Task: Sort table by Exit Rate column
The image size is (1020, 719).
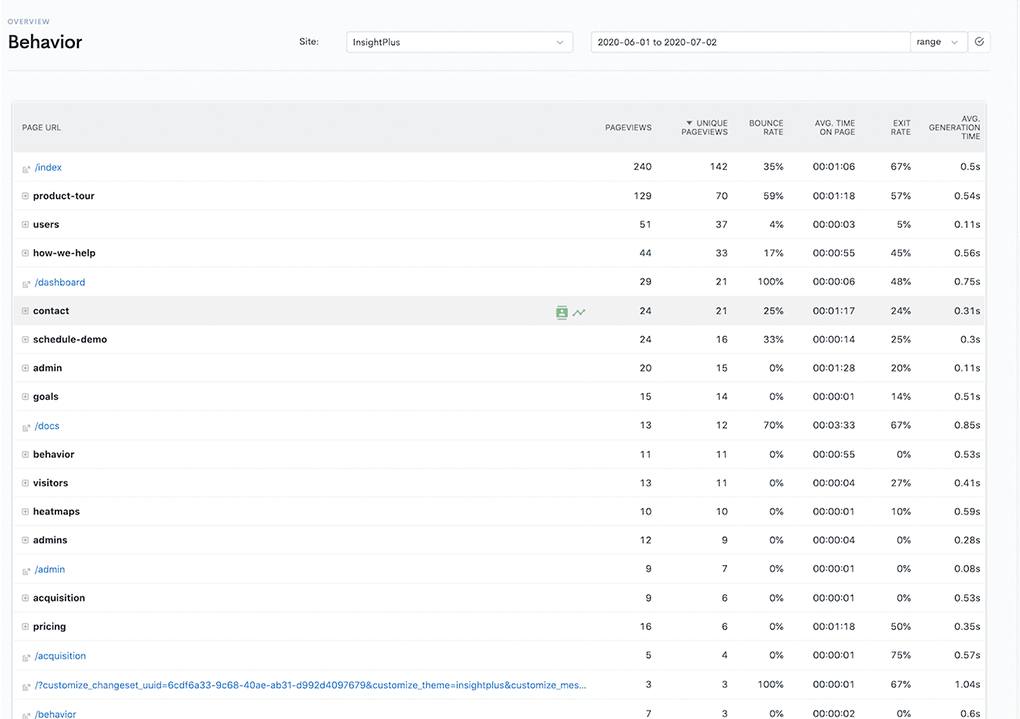Action: (x=901, y=128)
